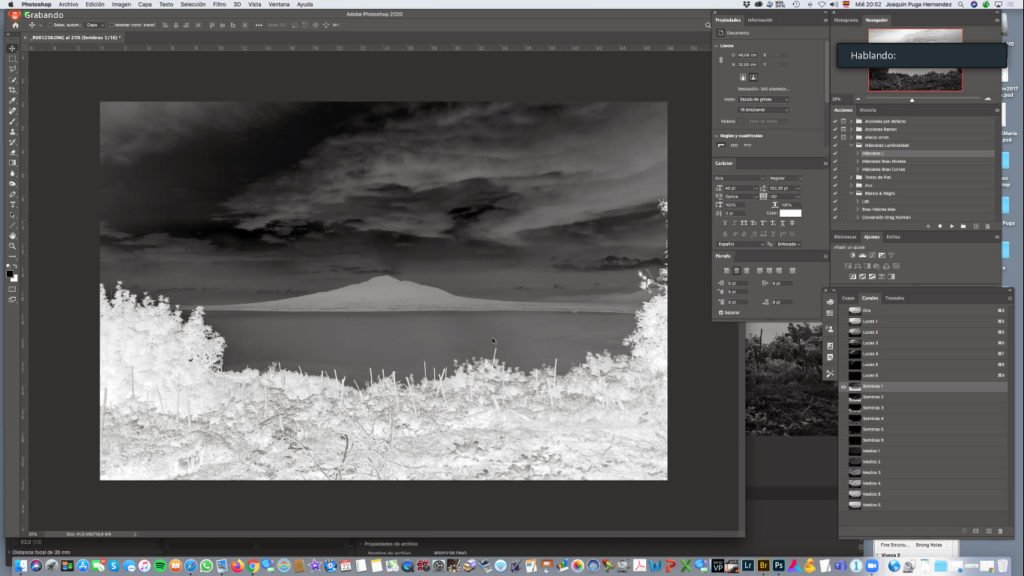Select the Luces 3 channel
The height and width of the screenshot is (576, 1024).
tap(870, 343)
